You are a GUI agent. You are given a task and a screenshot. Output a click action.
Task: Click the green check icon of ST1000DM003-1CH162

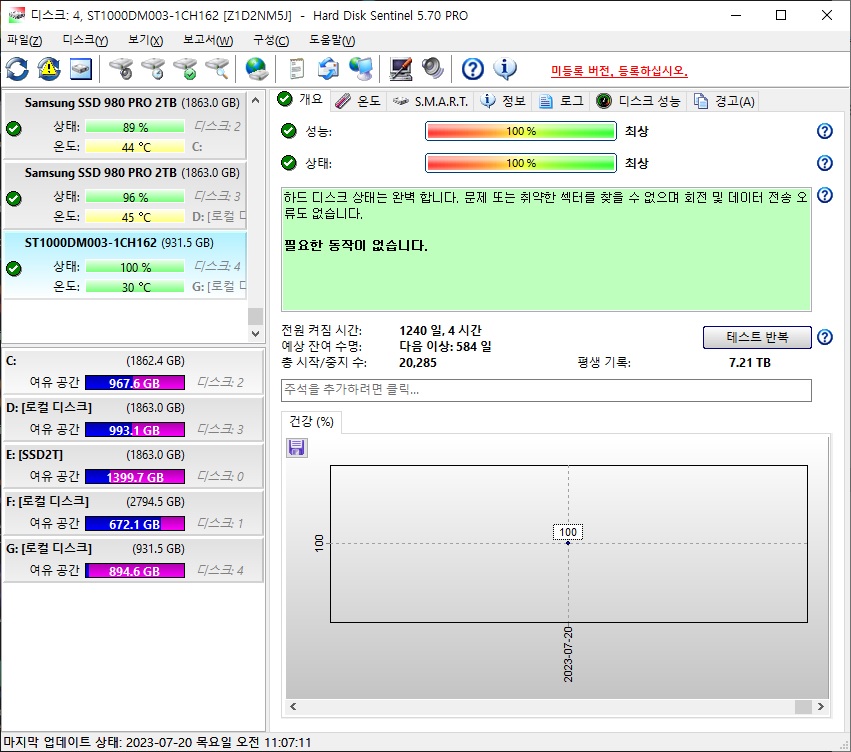pyautogui.click(x=14, y=269)
